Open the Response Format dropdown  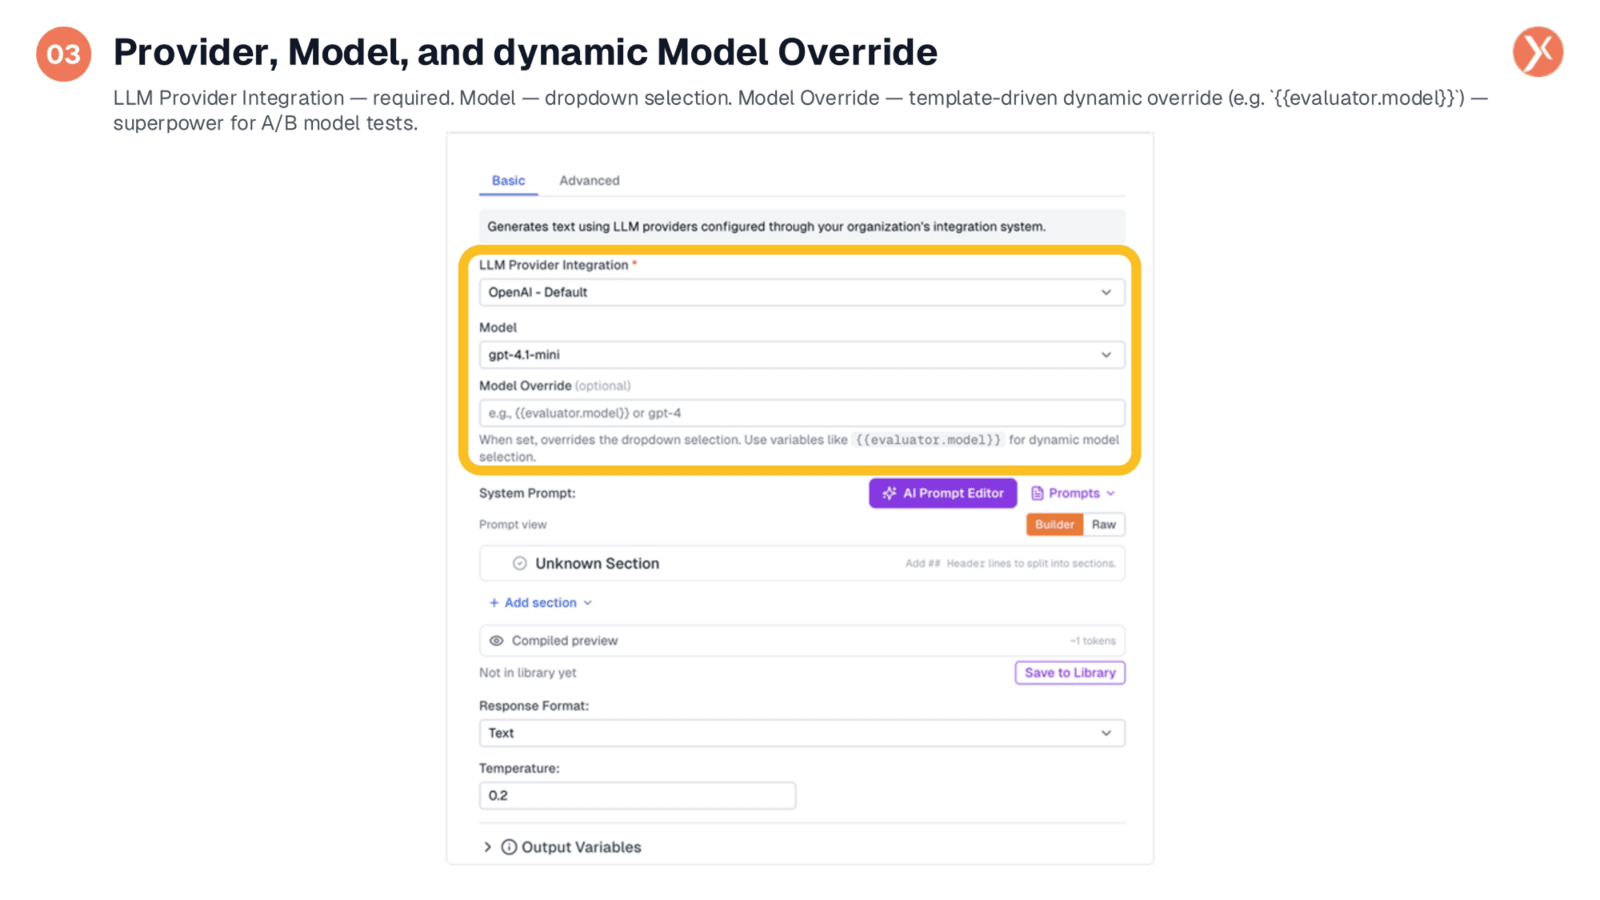tap(802, 733)
